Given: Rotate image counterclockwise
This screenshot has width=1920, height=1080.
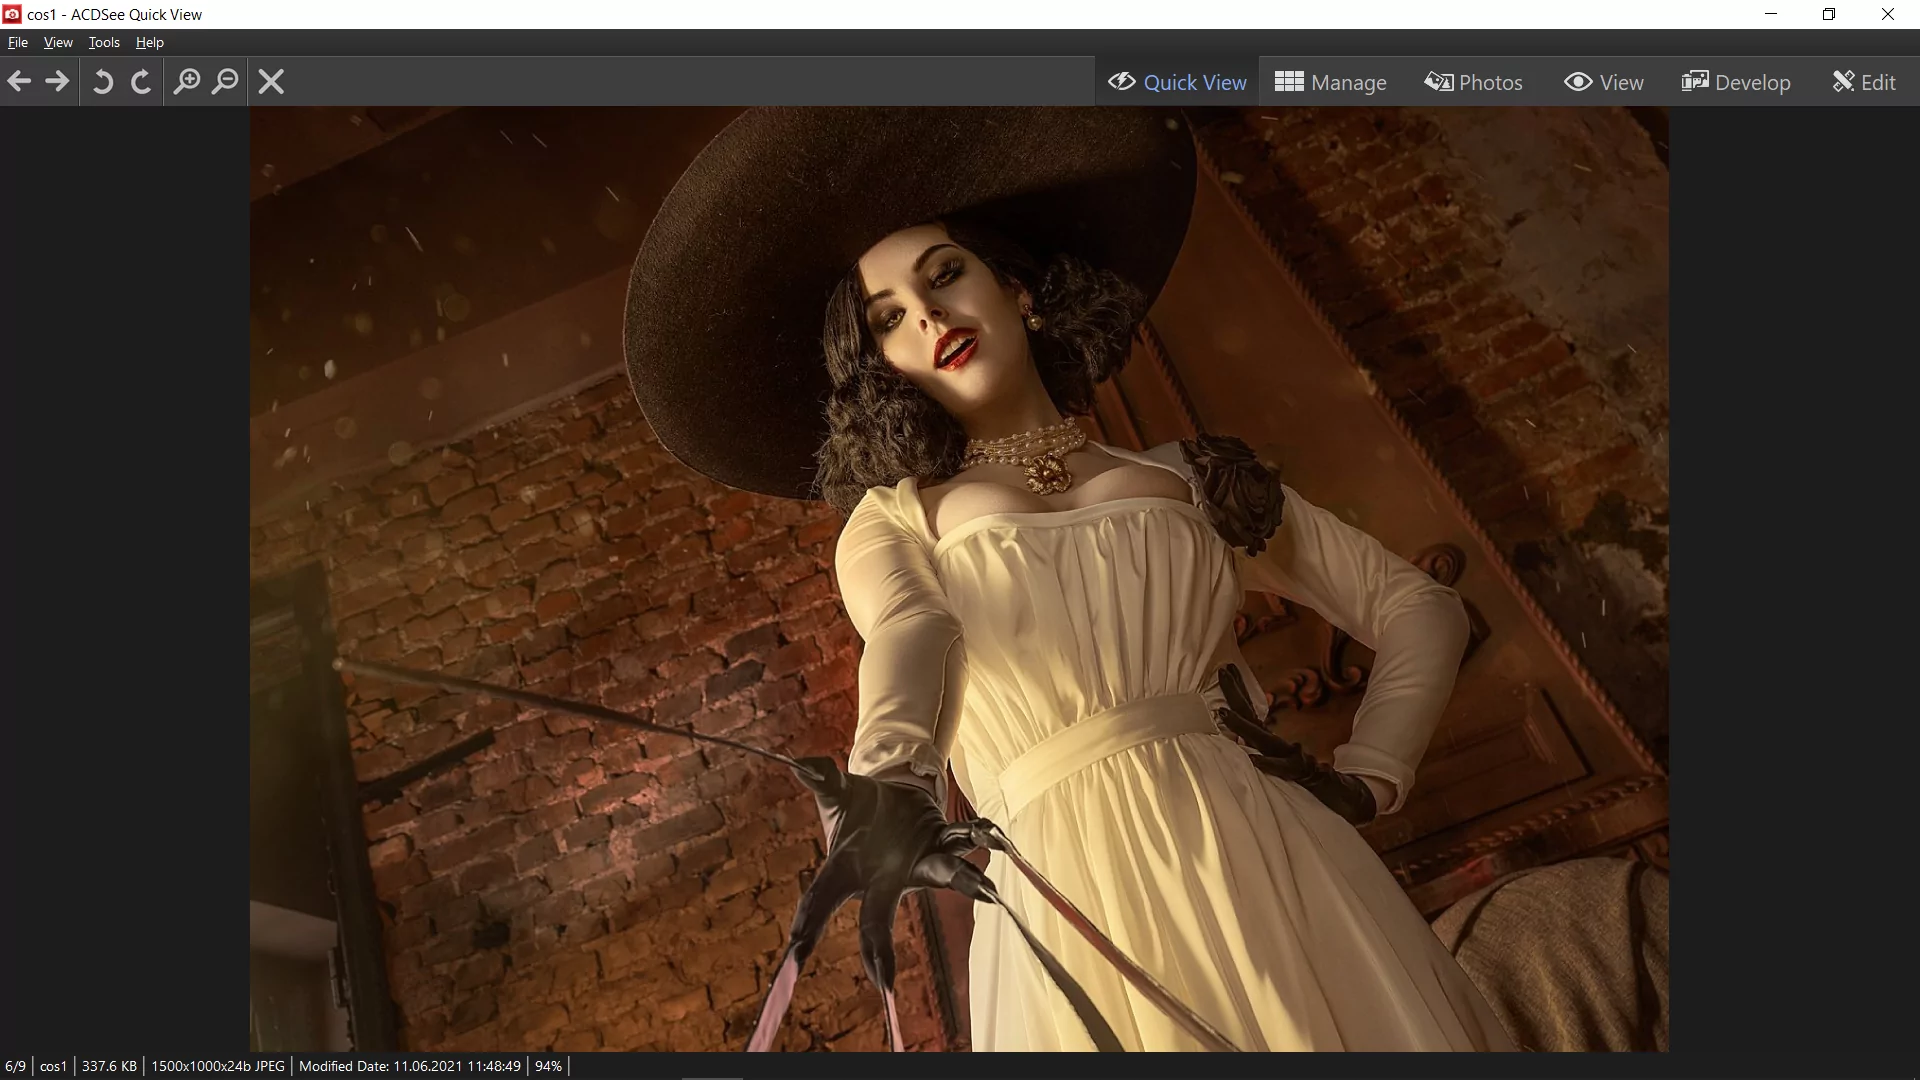Looking at the screenshot, I should point(102,82).
